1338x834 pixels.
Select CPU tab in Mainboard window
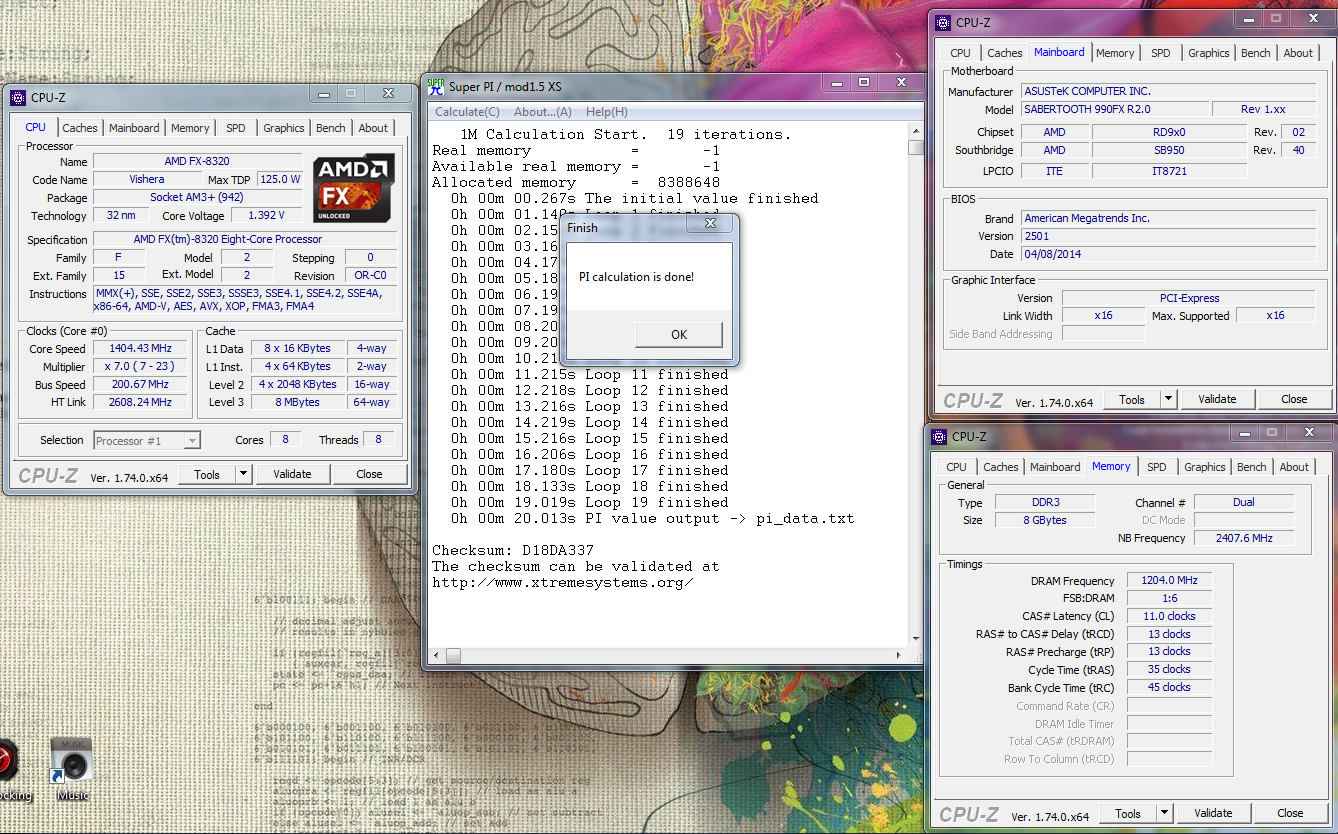(960, 53)
